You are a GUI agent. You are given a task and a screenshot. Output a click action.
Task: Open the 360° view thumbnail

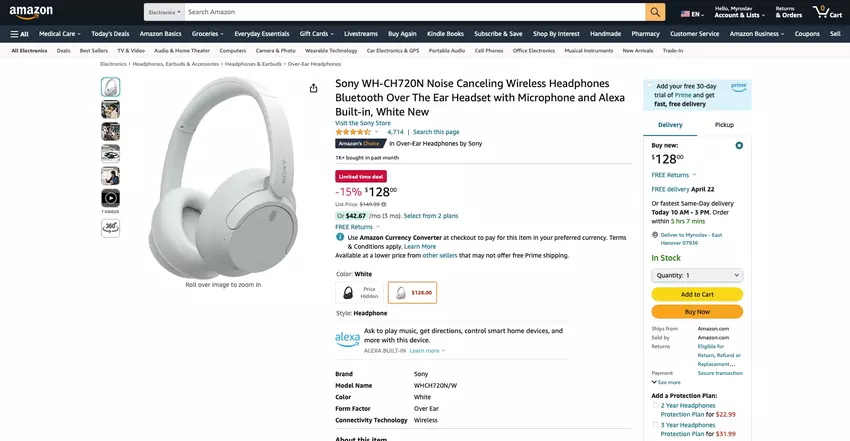(110, 228)
